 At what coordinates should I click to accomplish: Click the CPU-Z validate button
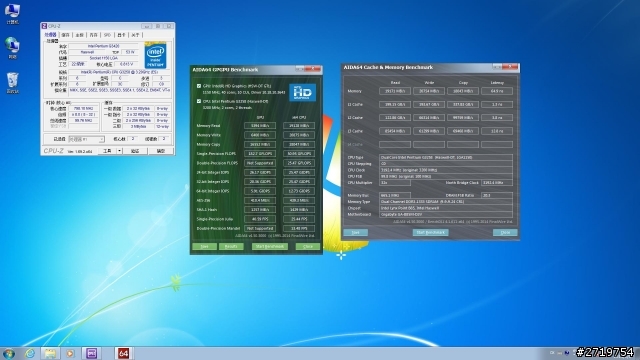(135, 151)
